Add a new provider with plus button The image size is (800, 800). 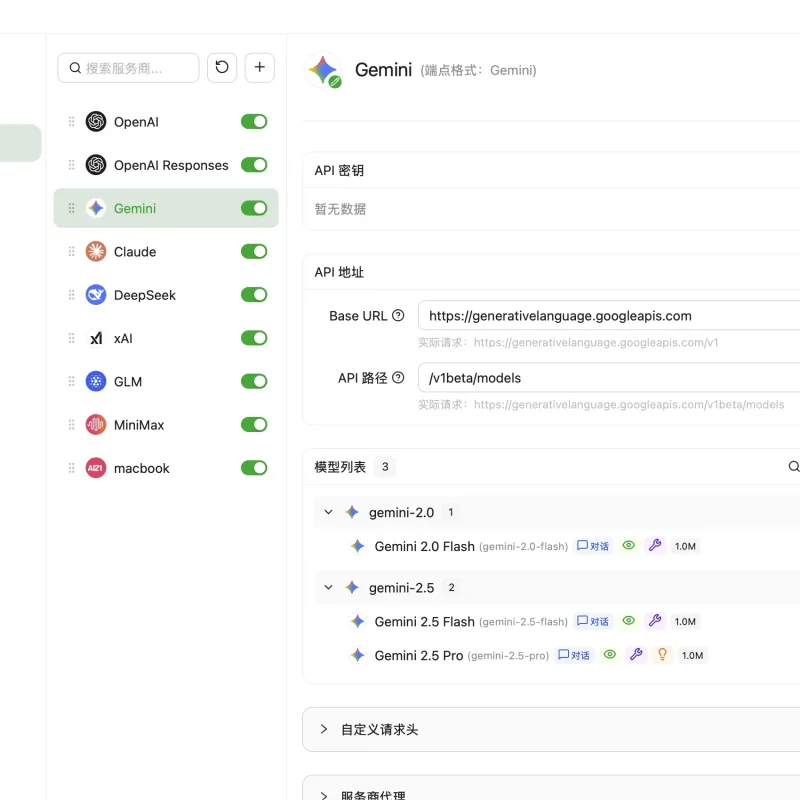[260, 67]
